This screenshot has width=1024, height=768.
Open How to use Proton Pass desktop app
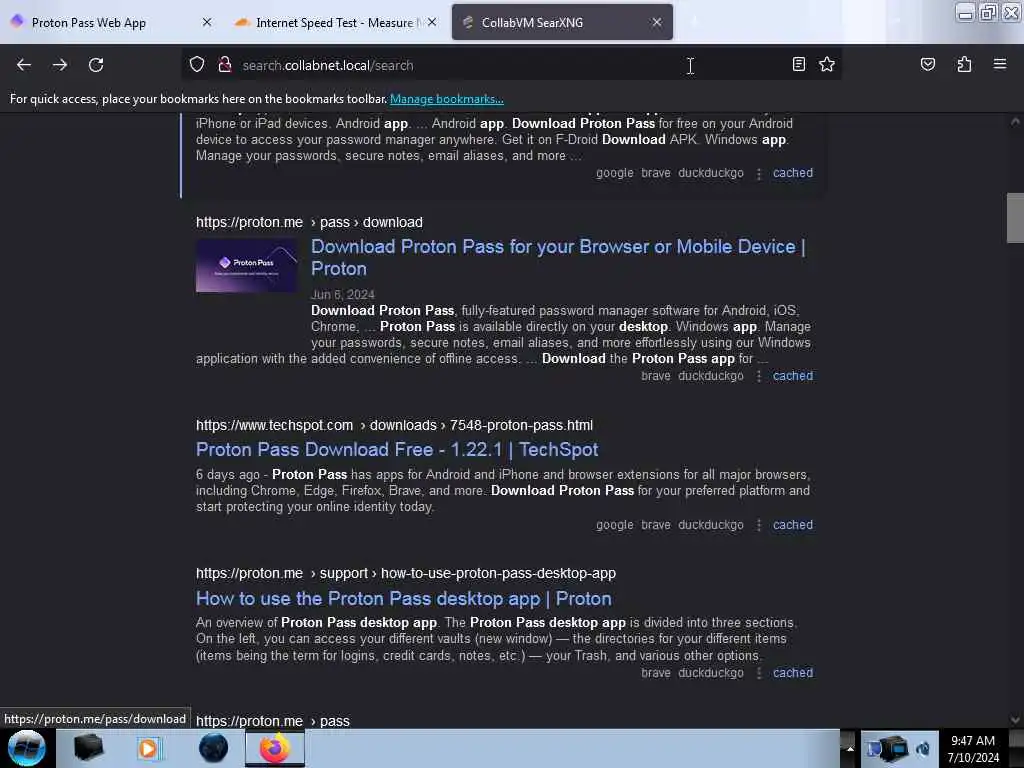click(x=404, y=599)
